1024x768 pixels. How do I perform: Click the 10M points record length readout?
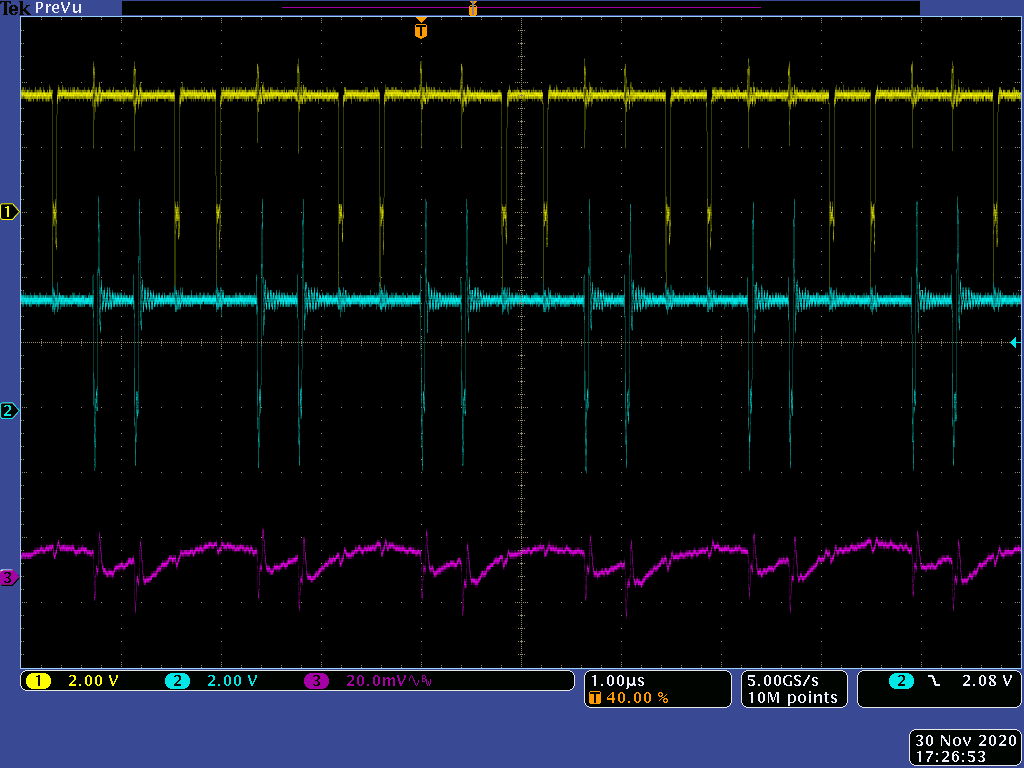click(792, 697)
